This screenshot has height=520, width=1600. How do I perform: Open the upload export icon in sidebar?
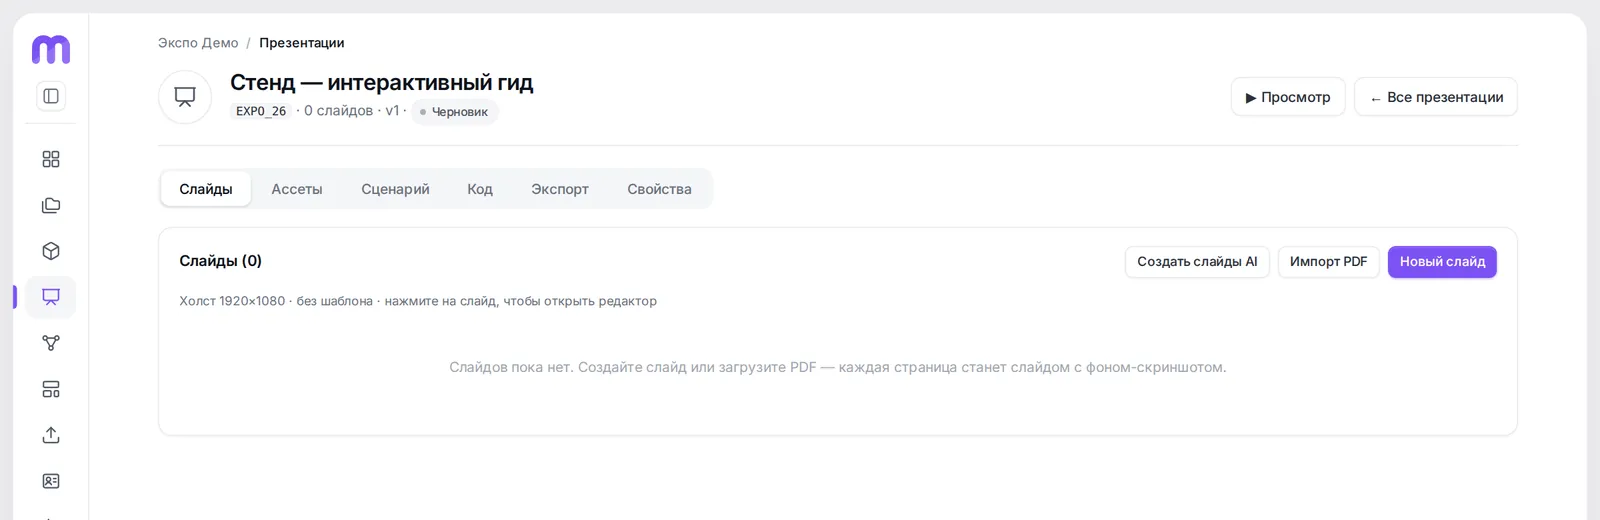pyautogui.click(x=51, y=435)
